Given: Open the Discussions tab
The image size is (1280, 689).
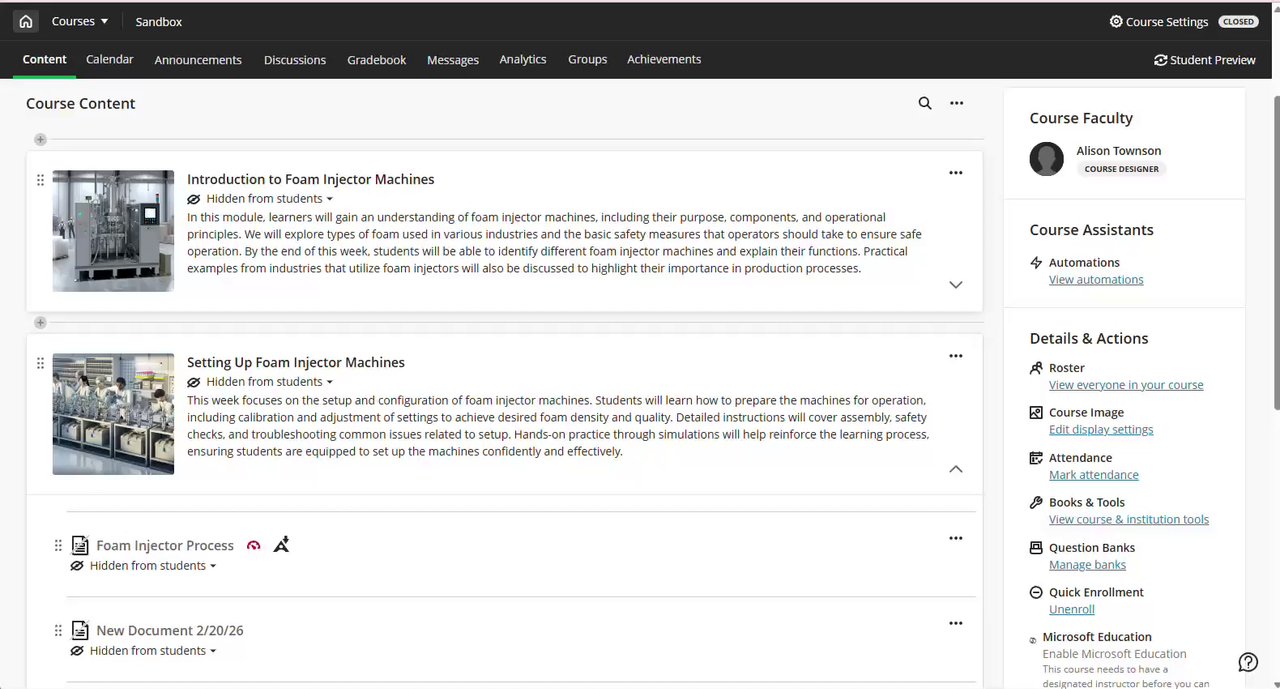Looking at the screenshot, I should [x=295, y=60].
